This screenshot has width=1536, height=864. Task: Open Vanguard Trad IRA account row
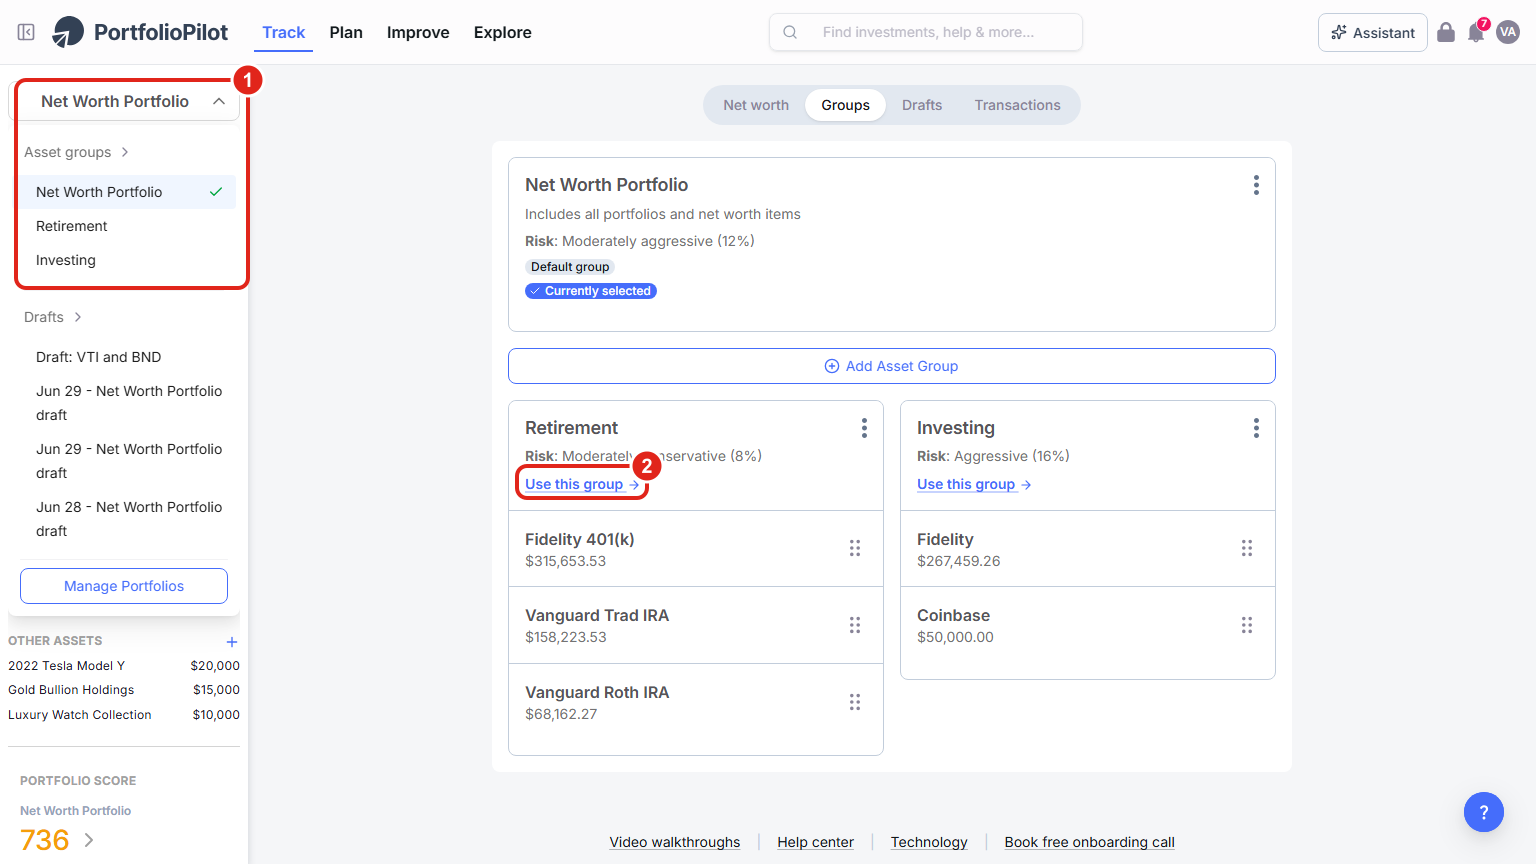pyautogui.click(x=696, y=625)
